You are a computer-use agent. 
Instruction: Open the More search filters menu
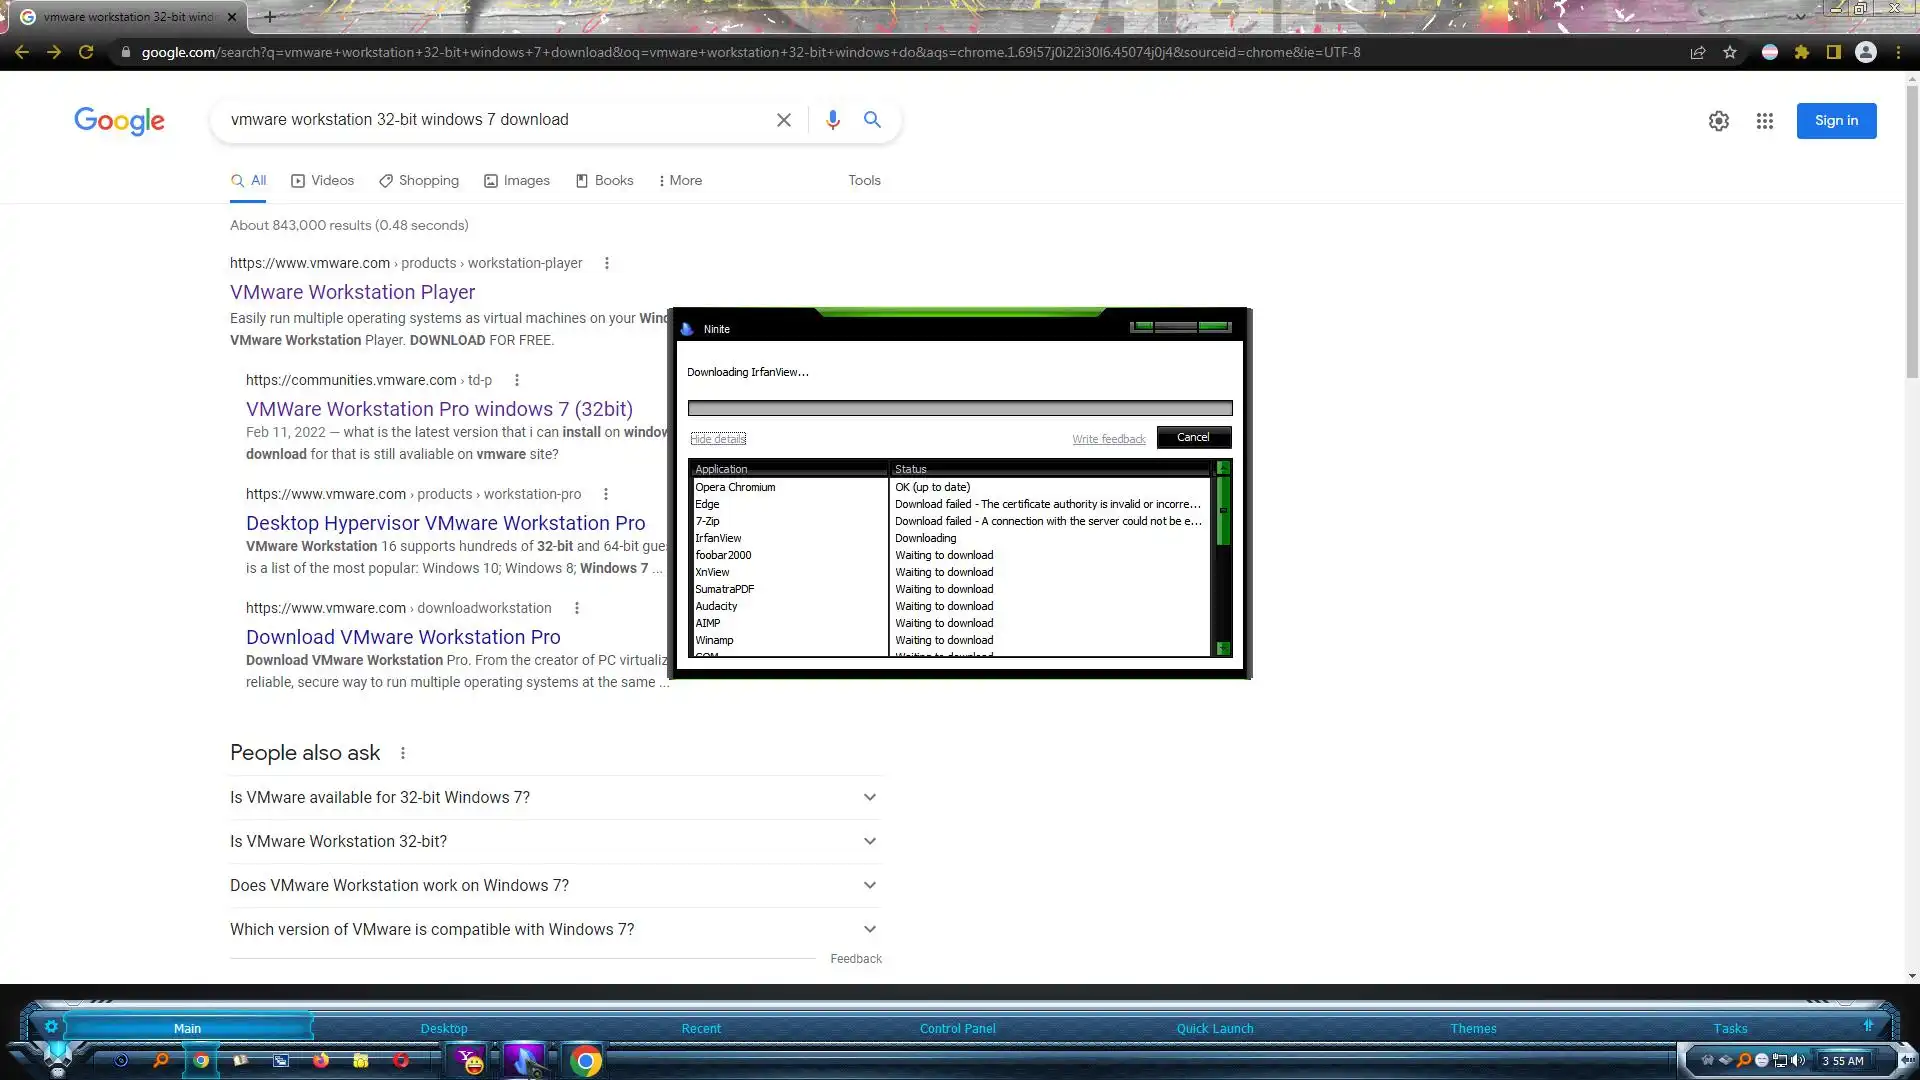point(680,180)
